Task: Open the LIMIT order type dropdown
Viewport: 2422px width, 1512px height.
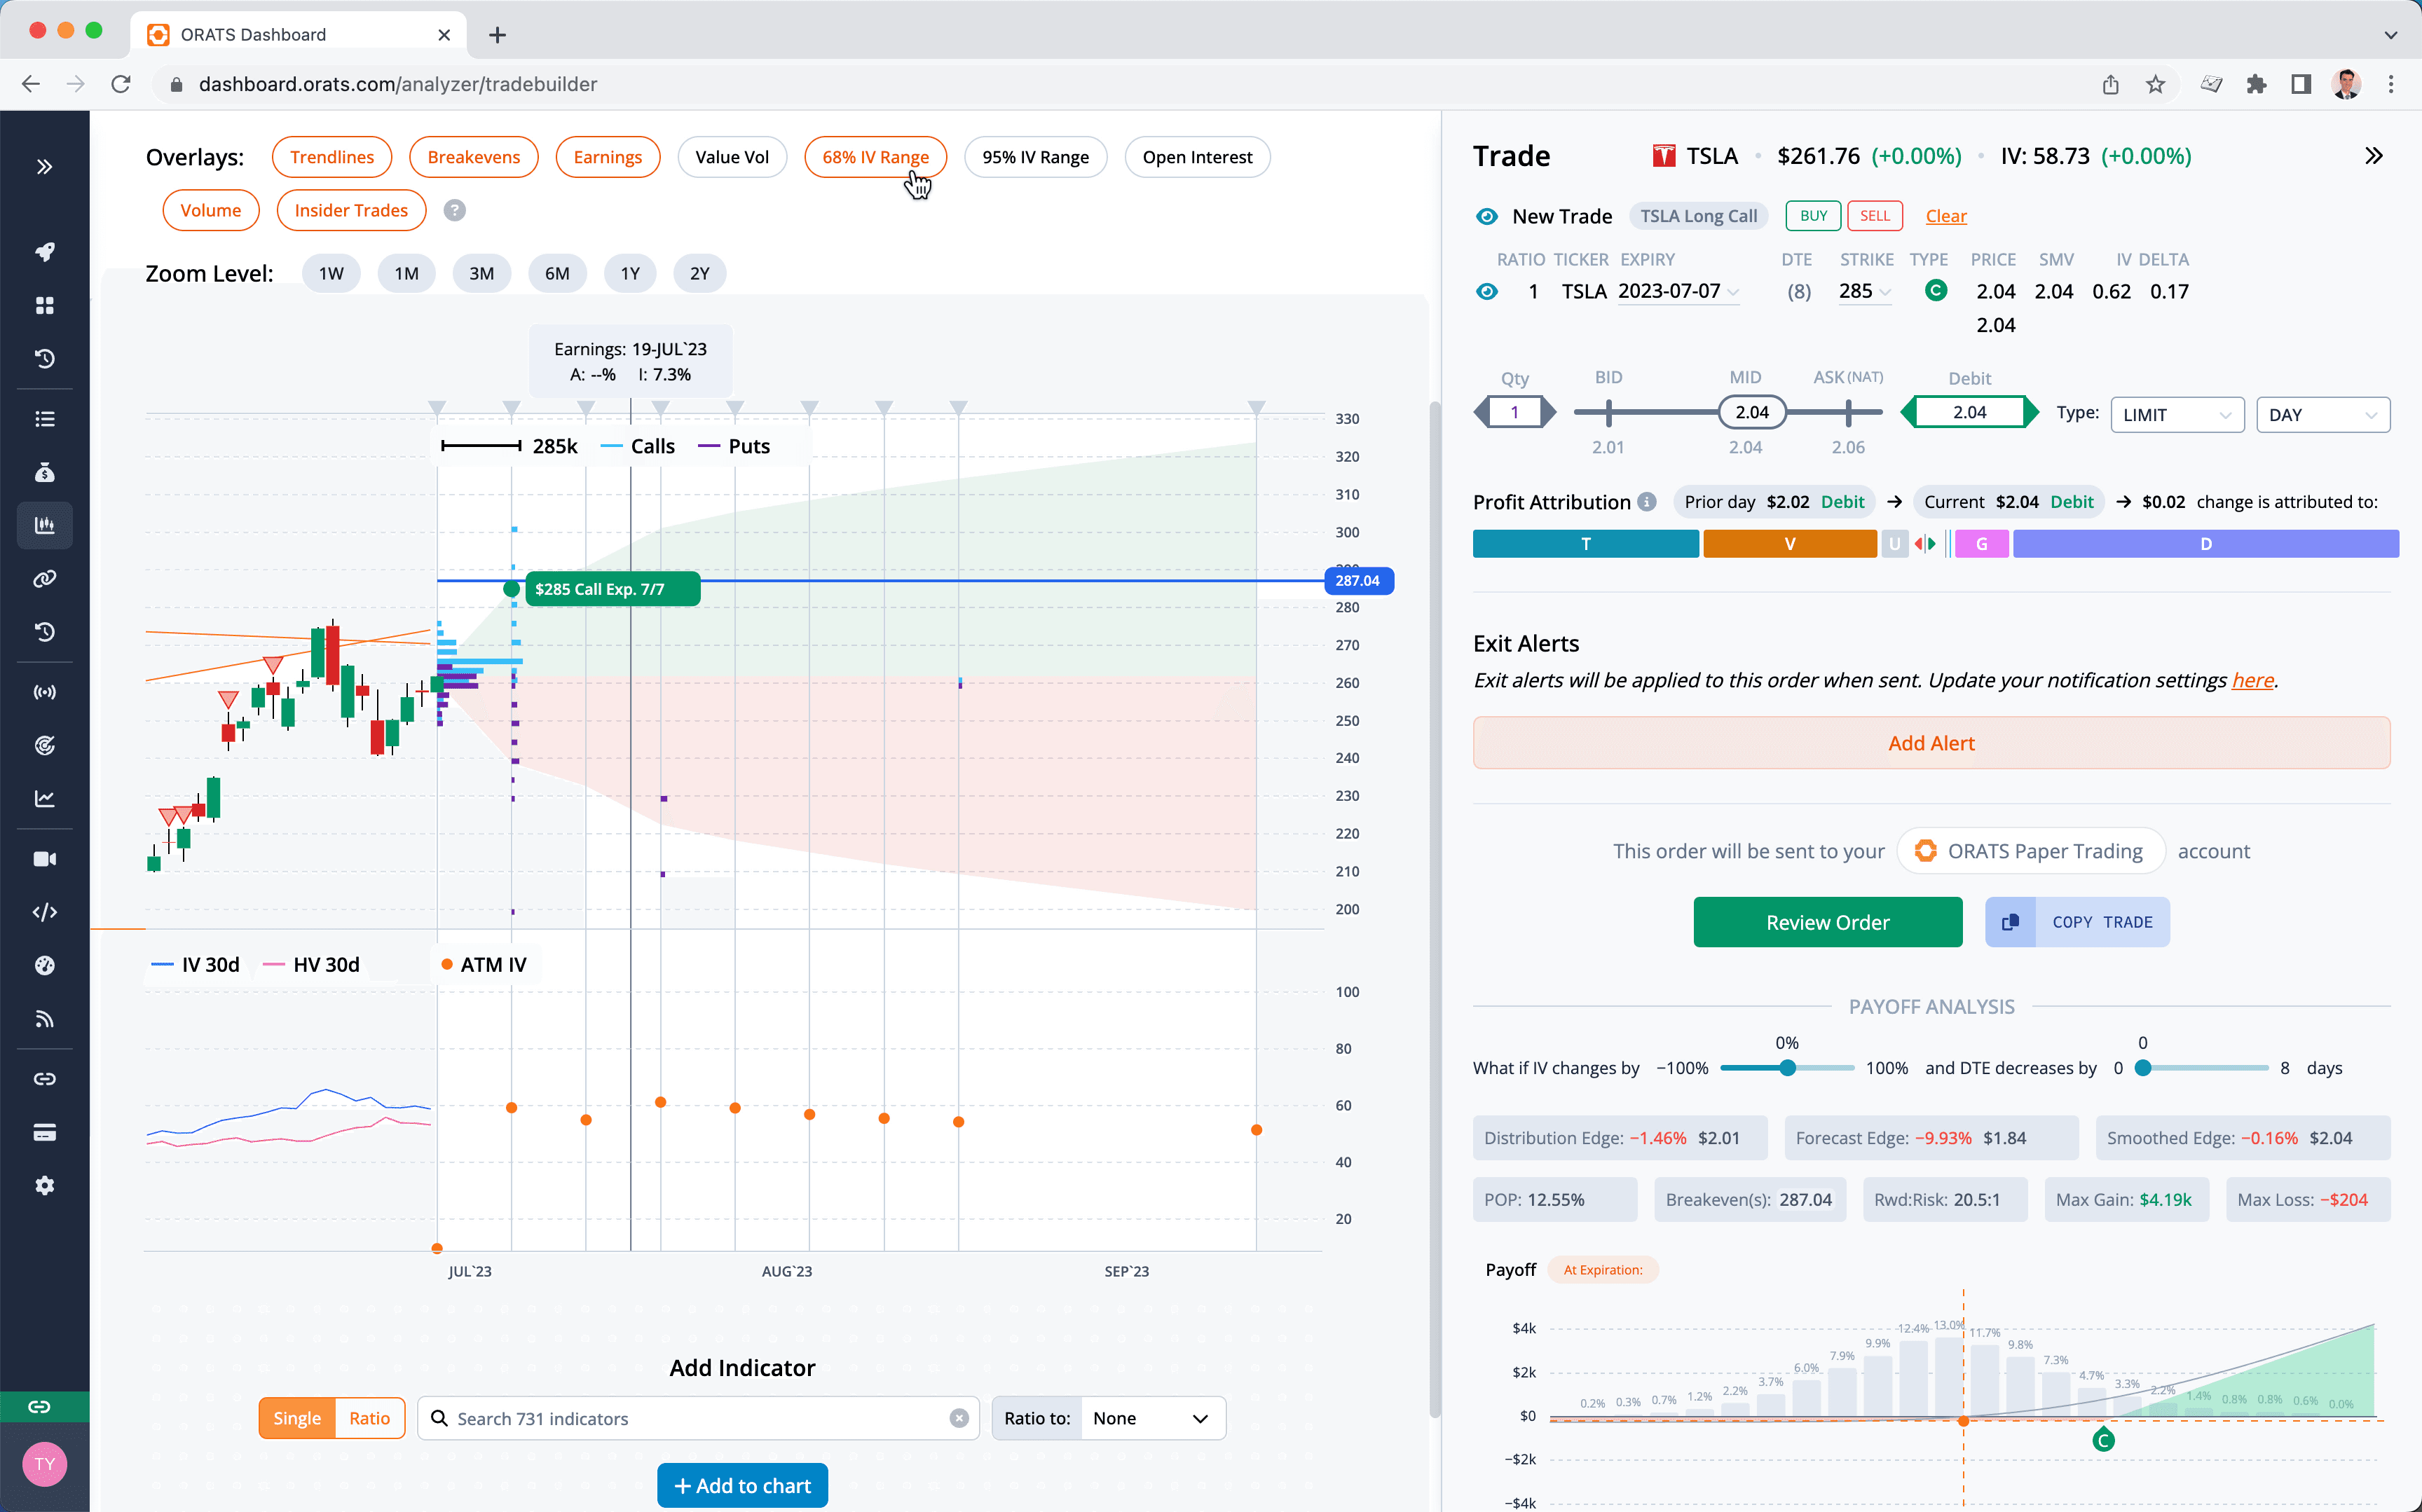Action: point(2177,414)
